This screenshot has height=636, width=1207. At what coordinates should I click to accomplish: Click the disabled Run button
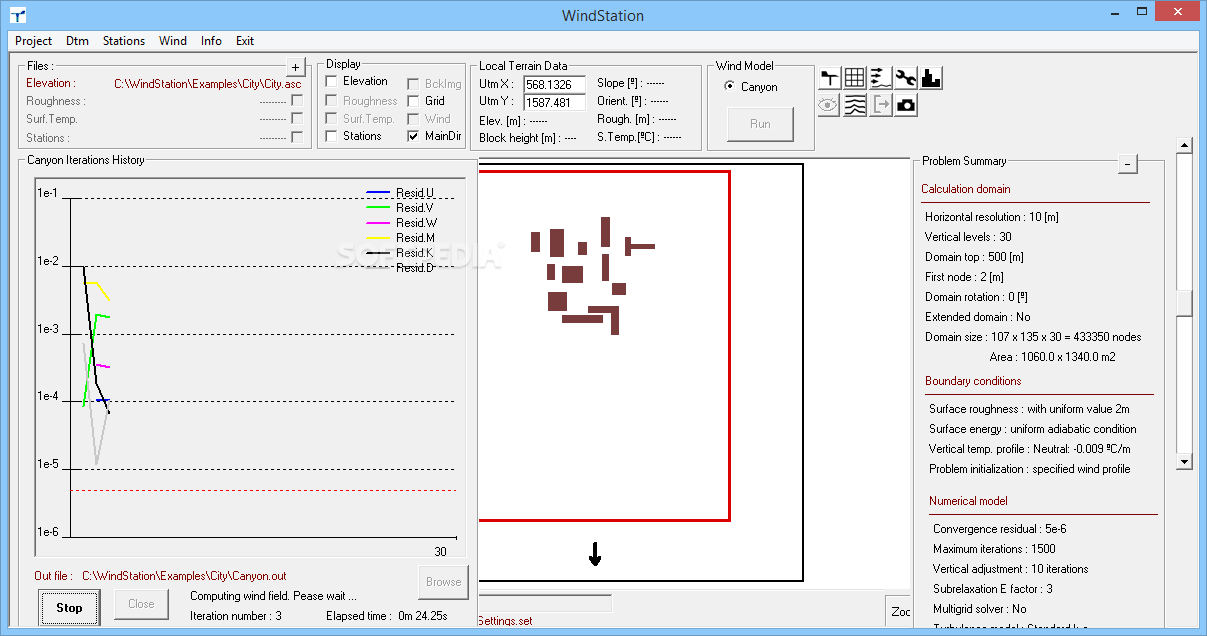(760, 124)
